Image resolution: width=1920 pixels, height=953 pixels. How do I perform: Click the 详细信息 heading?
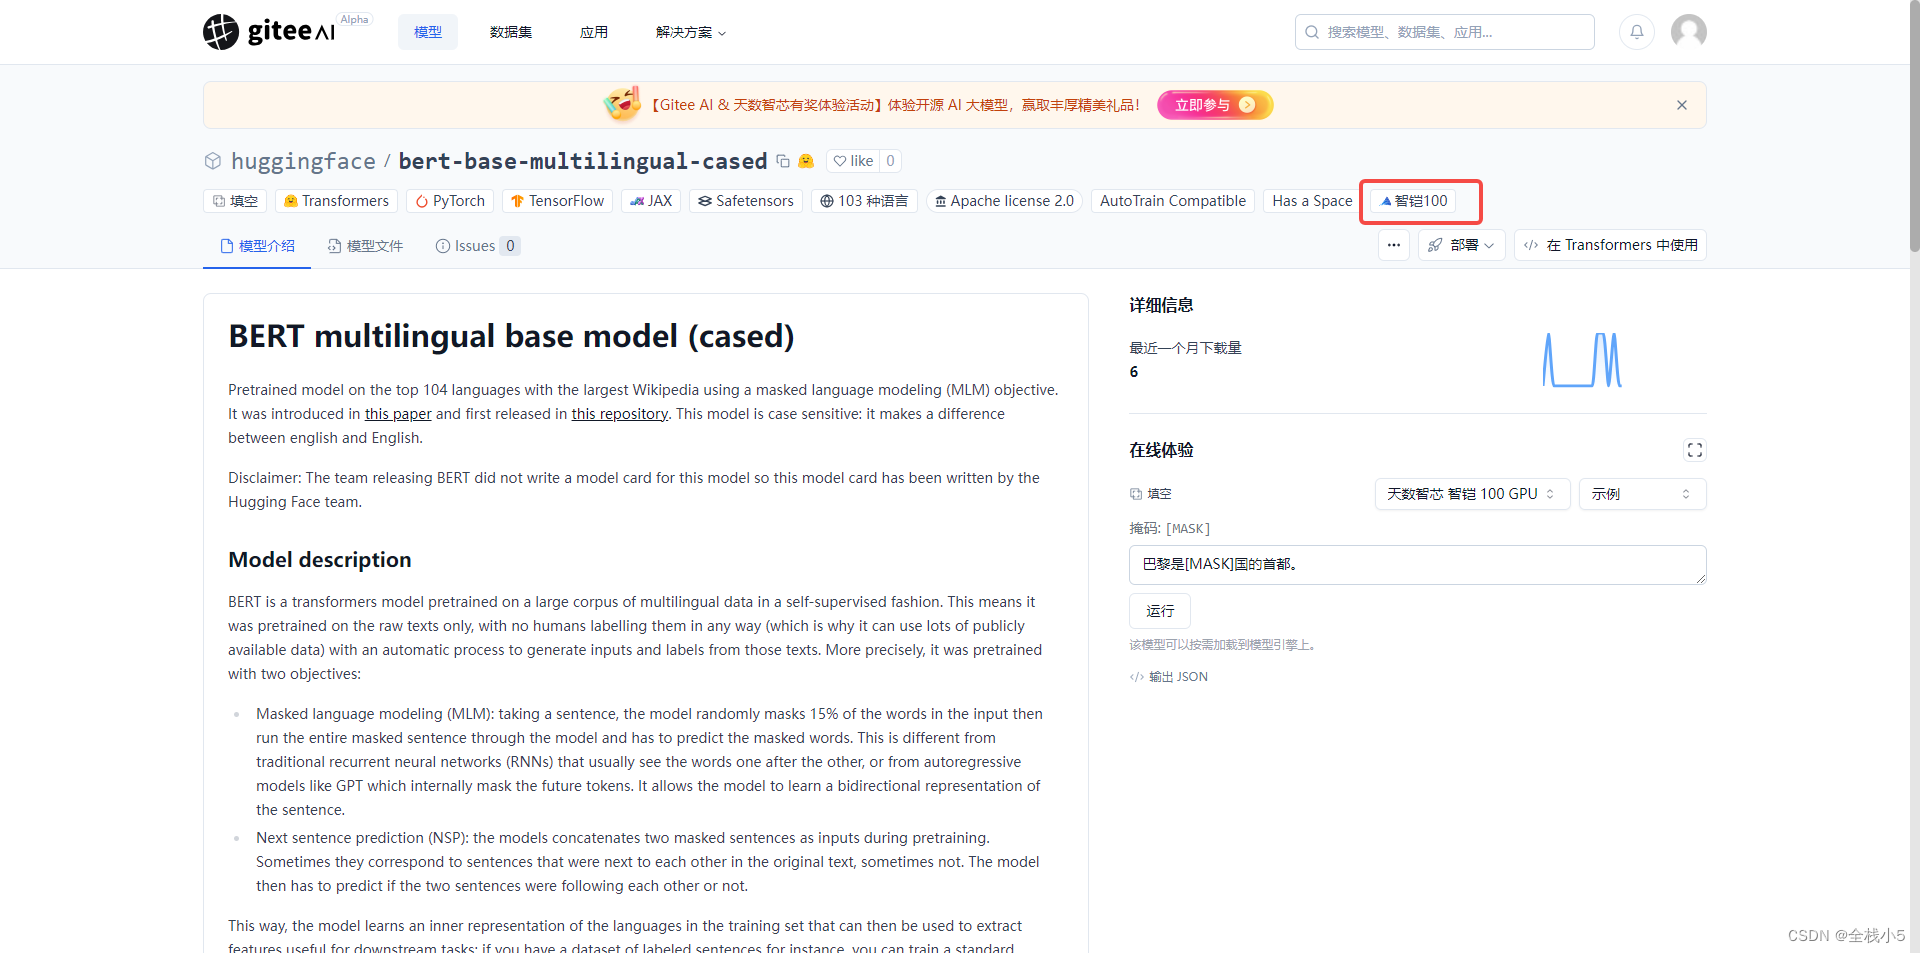point(1161,306)
